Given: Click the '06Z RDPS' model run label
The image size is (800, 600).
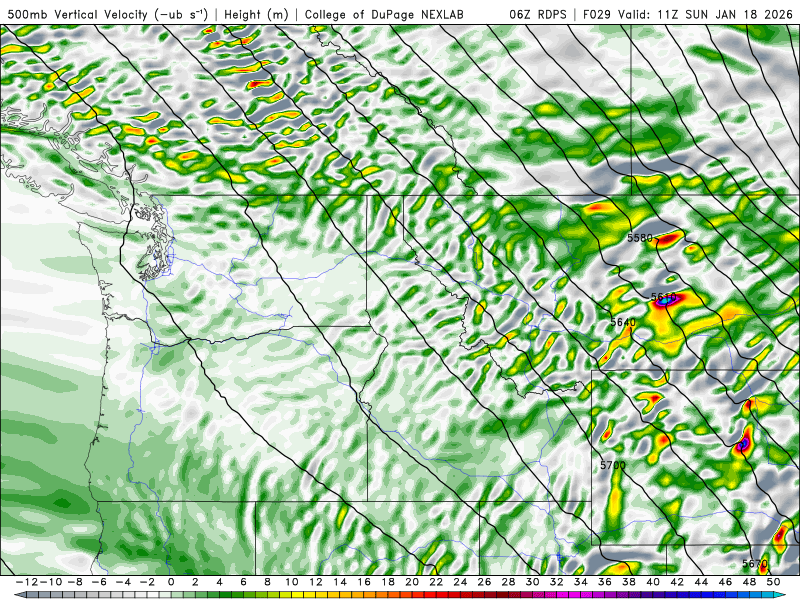Looking at the screenshot, I should (538, 14).
